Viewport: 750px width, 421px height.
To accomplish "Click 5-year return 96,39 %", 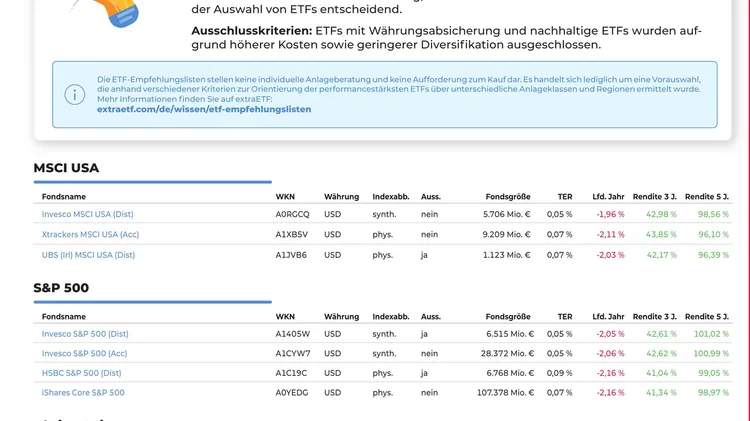I will point(713,255).
